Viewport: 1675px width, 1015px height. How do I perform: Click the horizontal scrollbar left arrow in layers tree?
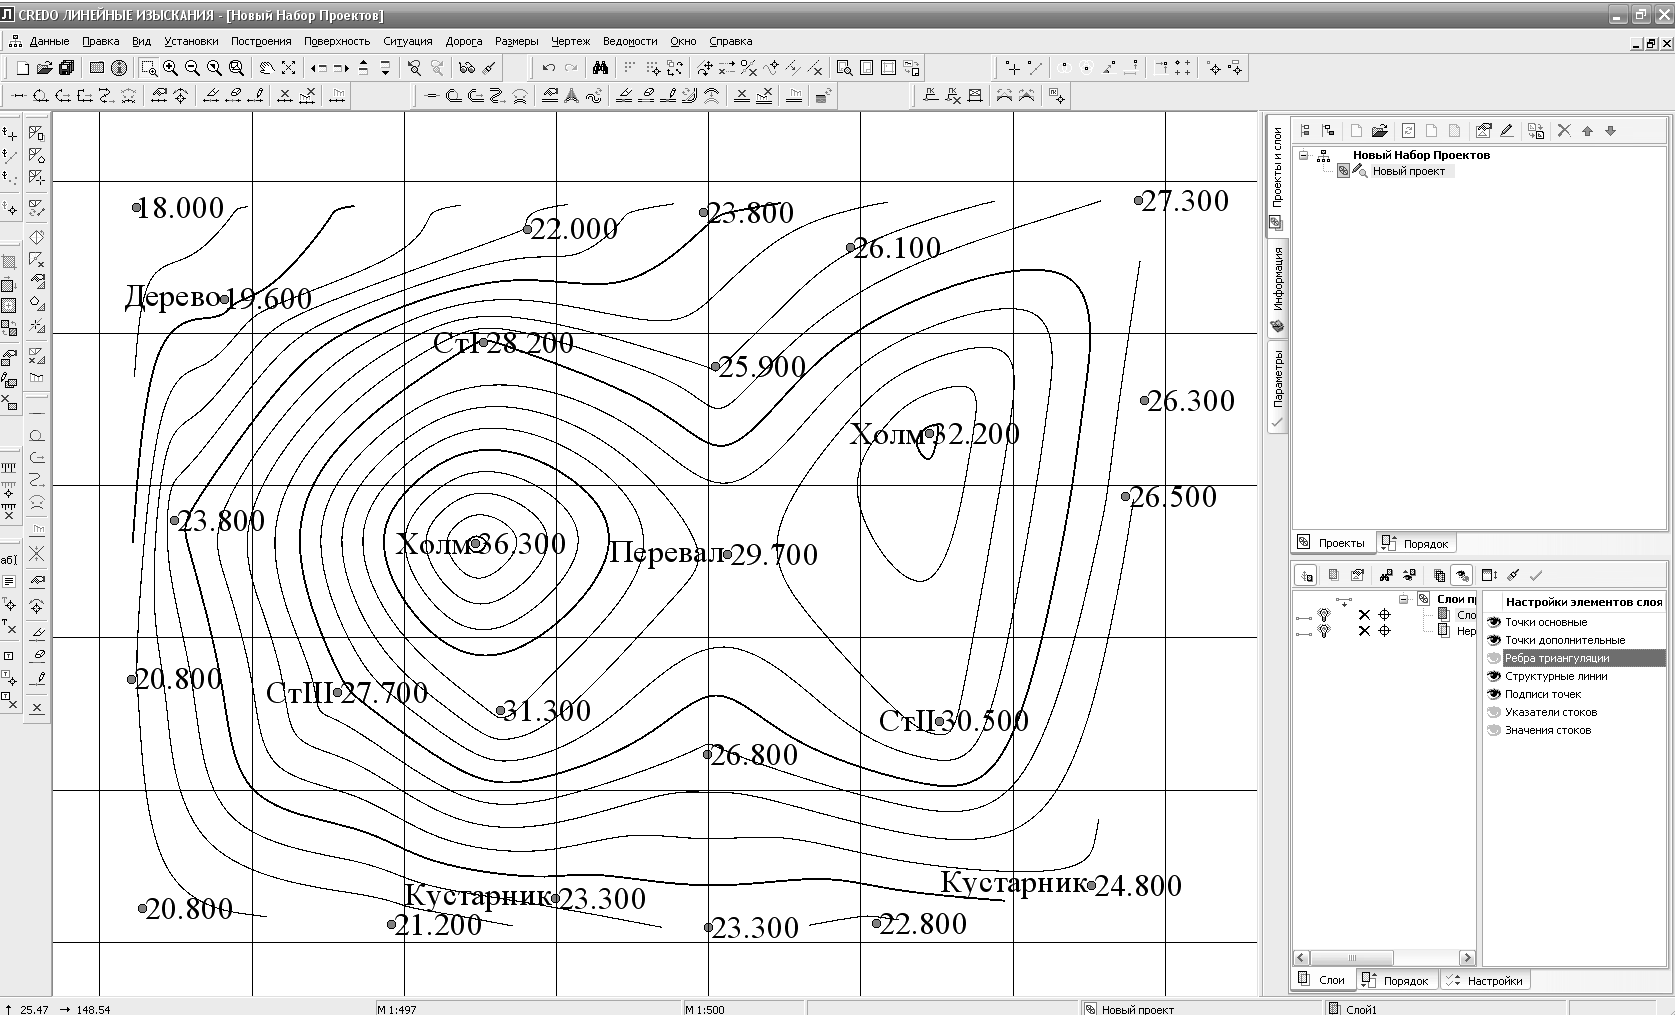click(x=1301, y=957)
